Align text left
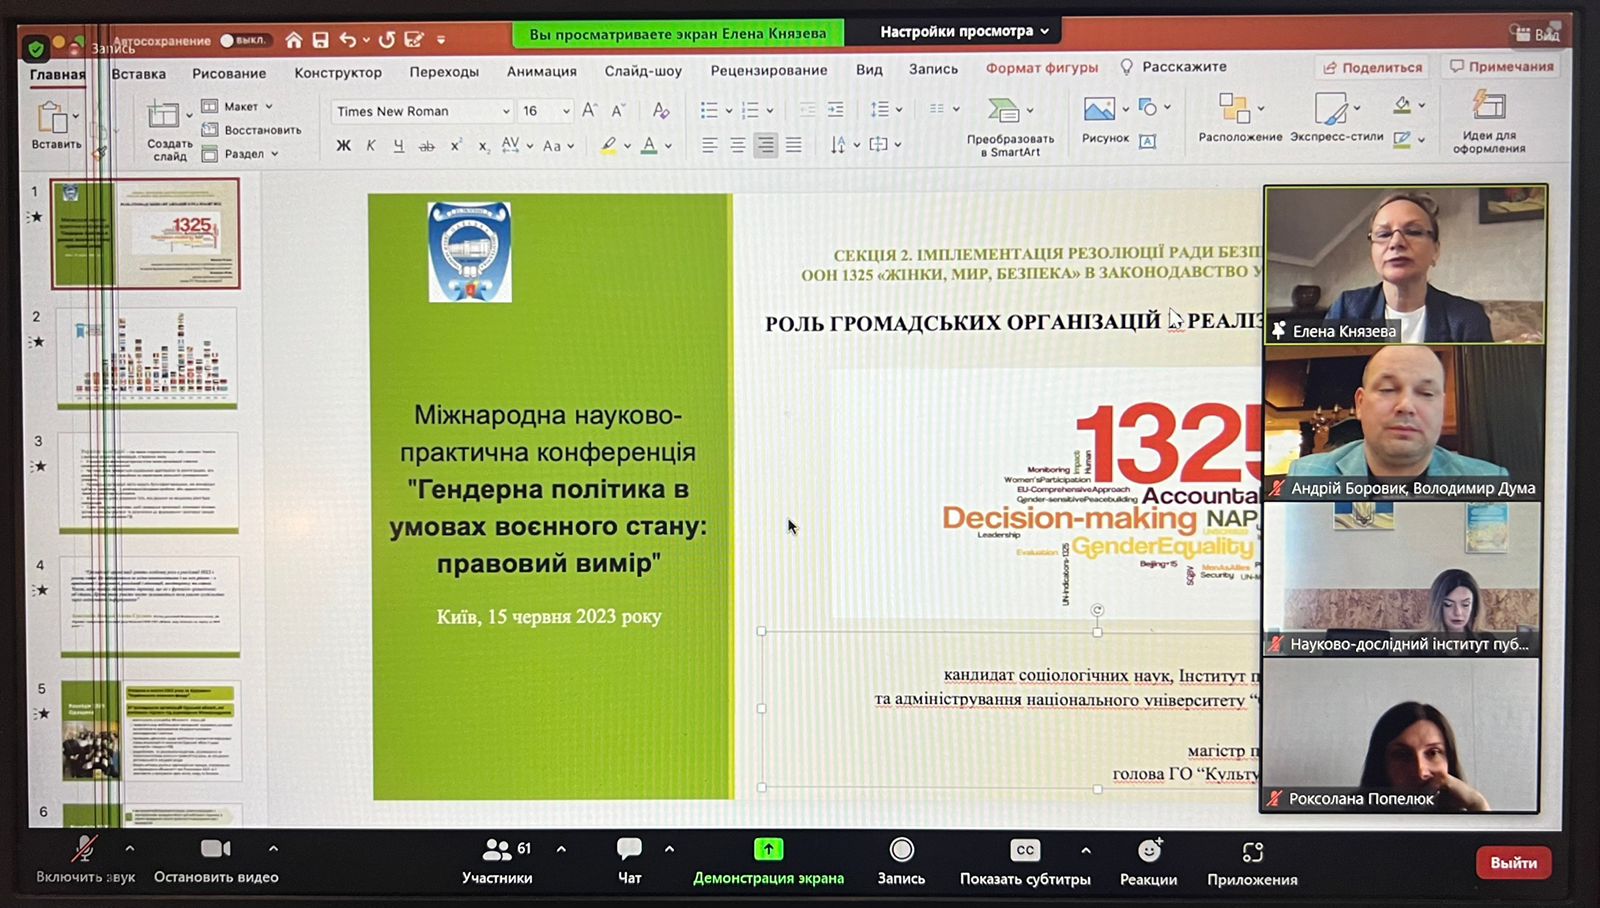This screenshot has width=1600, height=908. (x=709, y=146)
